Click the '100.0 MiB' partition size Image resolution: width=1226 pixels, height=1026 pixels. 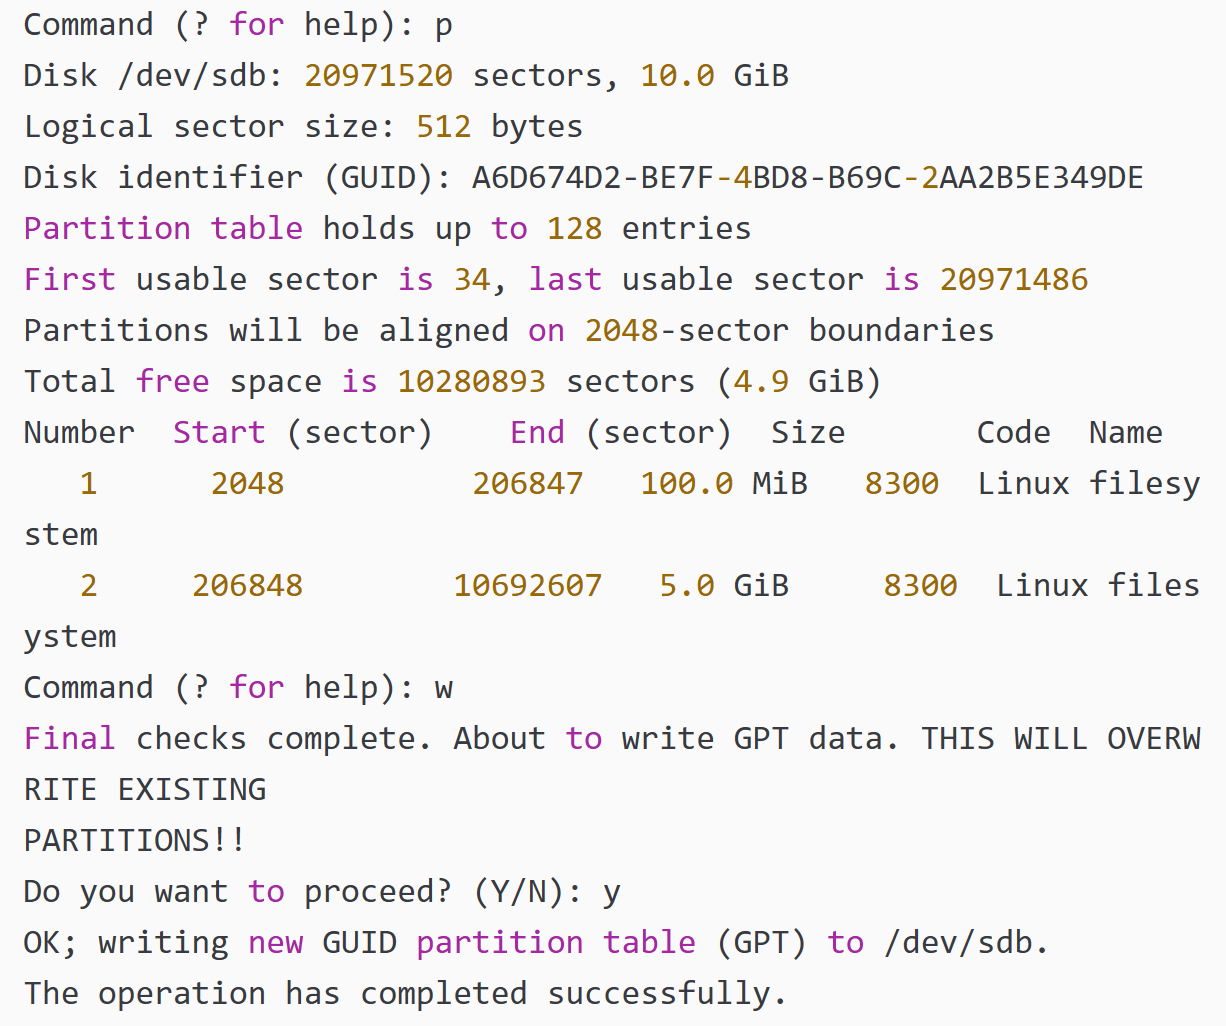[723, 484]
